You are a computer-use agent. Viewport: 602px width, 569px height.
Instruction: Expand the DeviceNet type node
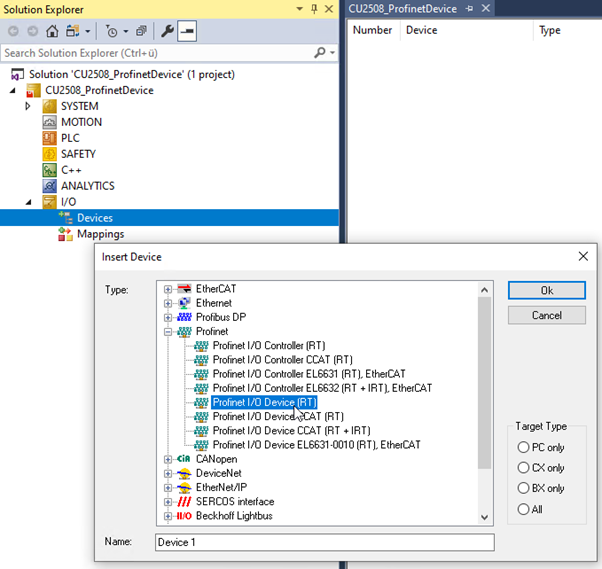(168, 473)
